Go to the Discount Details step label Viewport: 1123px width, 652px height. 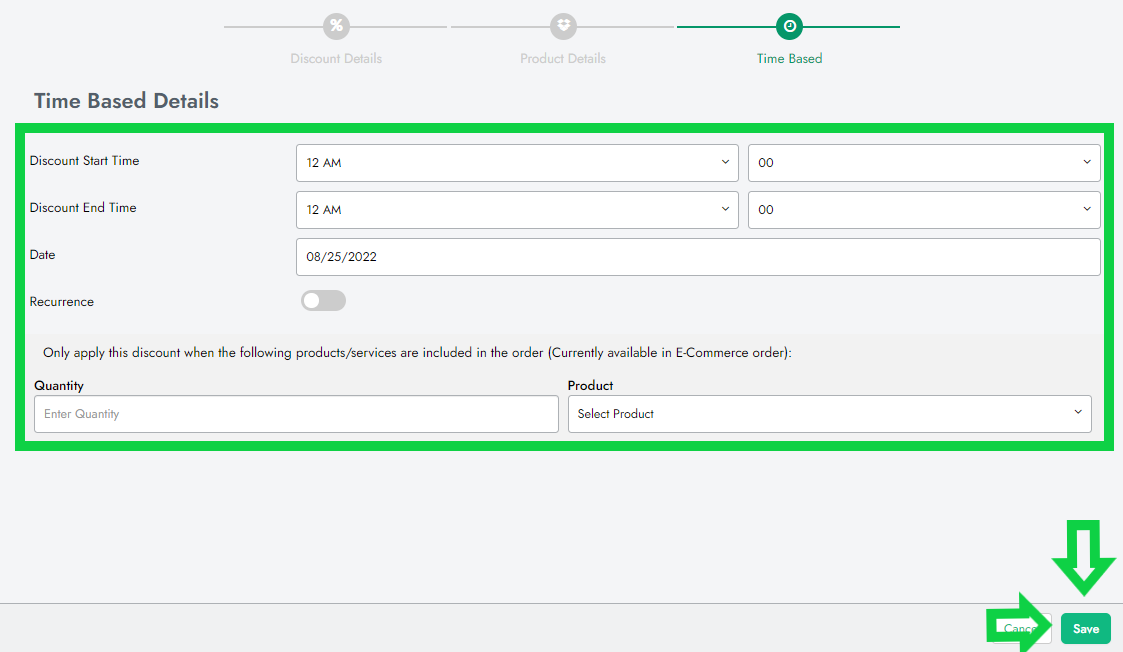point(336,59)
